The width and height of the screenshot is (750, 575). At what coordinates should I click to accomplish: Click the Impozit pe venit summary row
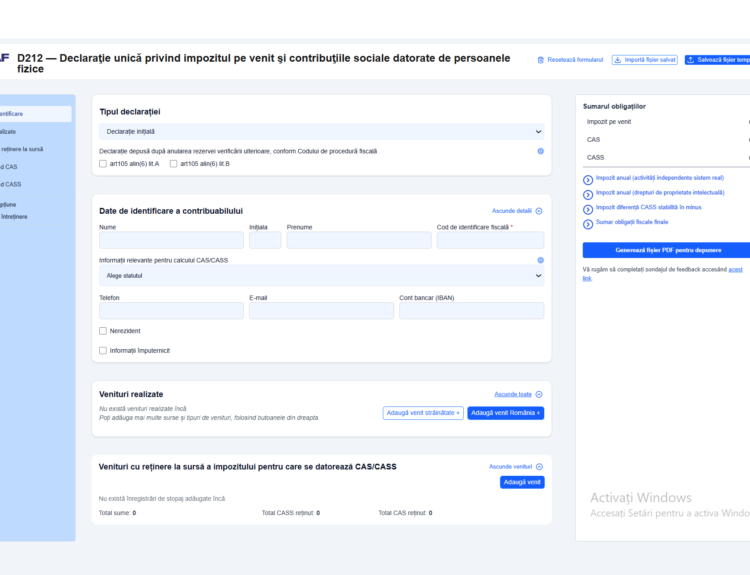tap(666, 122)
